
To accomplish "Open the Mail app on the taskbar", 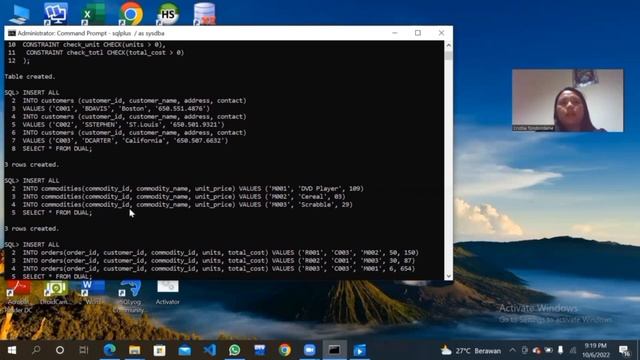I will (184, 350).
